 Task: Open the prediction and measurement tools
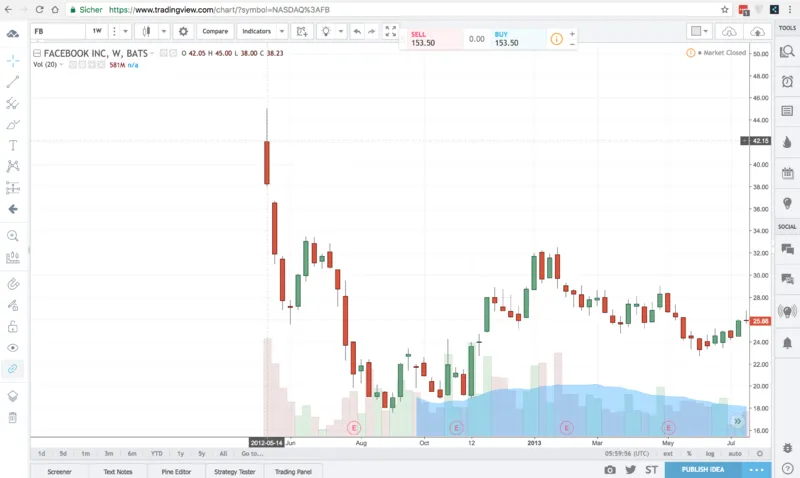point(13,188)
